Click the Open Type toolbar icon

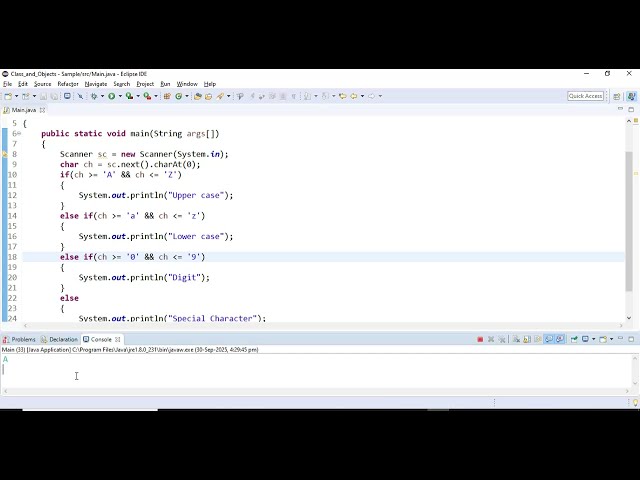pyautogui.click(x=198, y=96)
